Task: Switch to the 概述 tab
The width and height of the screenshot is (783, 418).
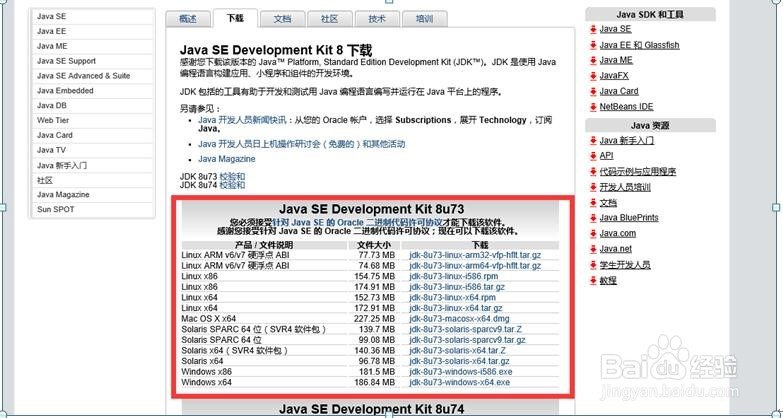Action: pyautogui.click(x=188, y=19)
